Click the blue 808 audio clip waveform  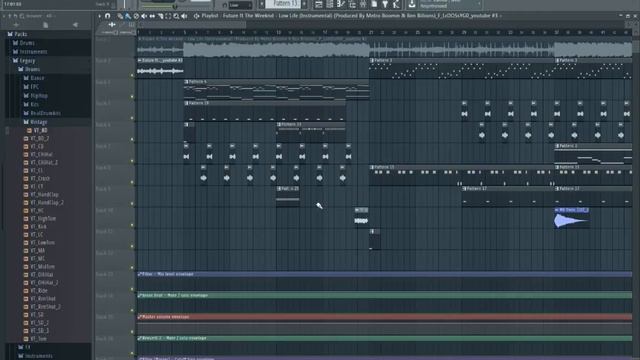(x=571, y=221)
